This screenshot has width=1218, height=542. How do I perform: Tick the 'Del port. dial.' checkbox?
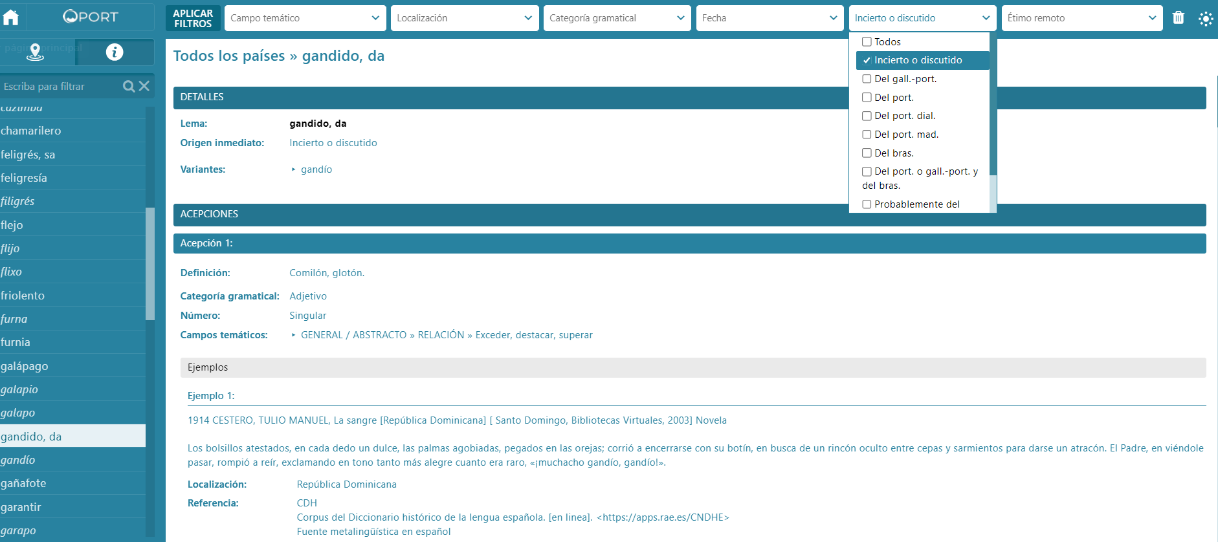click(867, 116)
